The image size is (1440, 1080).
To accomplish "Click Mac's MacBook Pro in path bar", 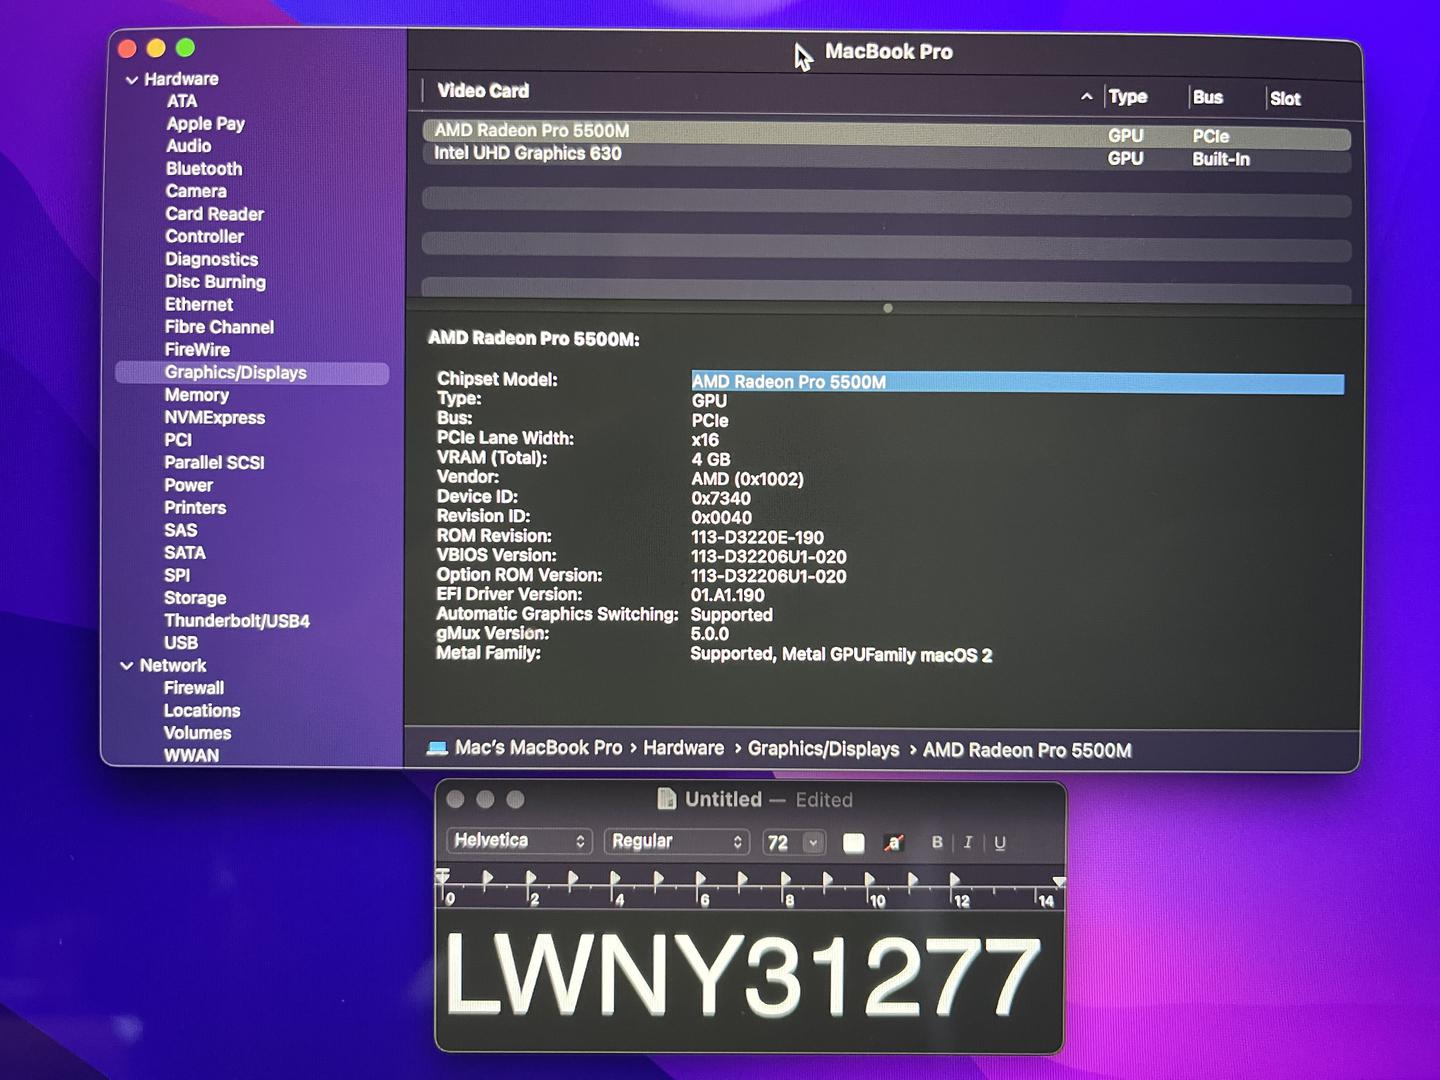I will [x=538, y=748].
